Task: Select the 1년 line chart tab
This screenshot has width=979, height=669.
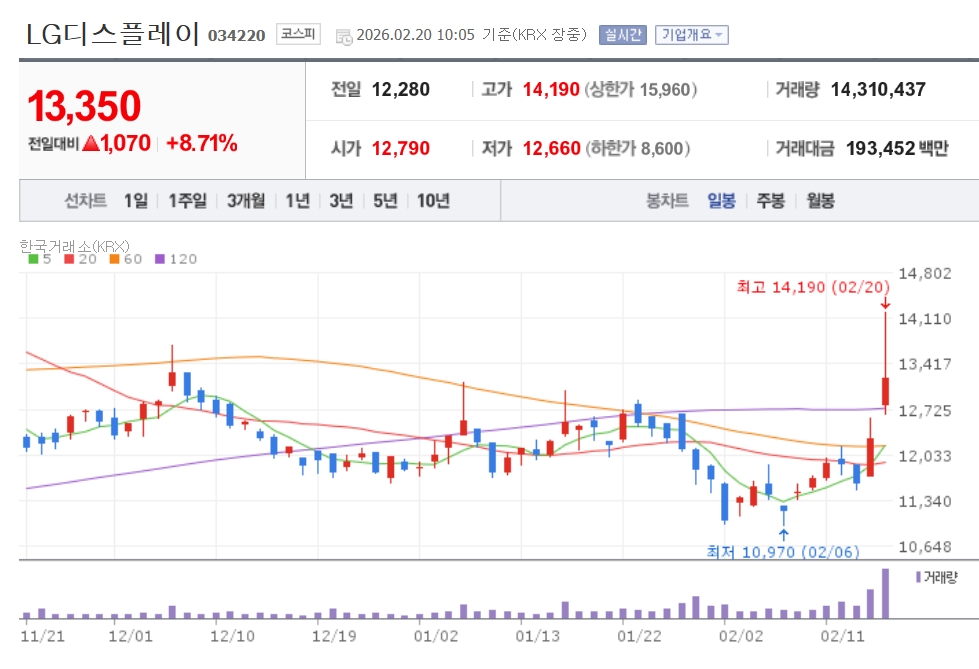Action: point(297,201)
